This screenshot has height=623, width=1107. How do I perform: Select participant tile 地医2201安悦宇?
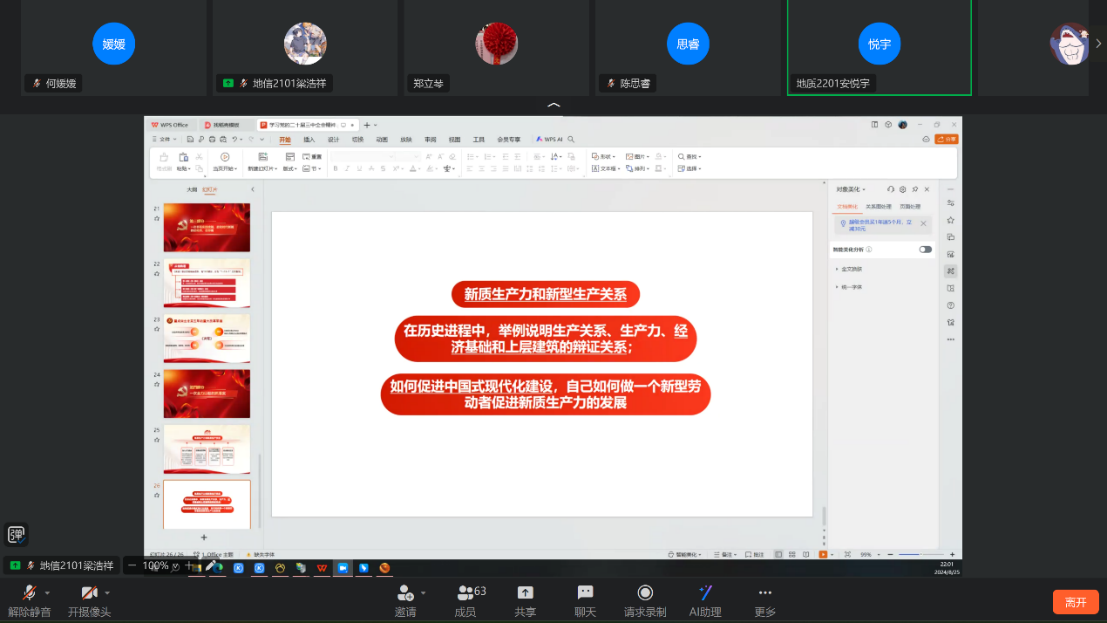pos(879,47)
